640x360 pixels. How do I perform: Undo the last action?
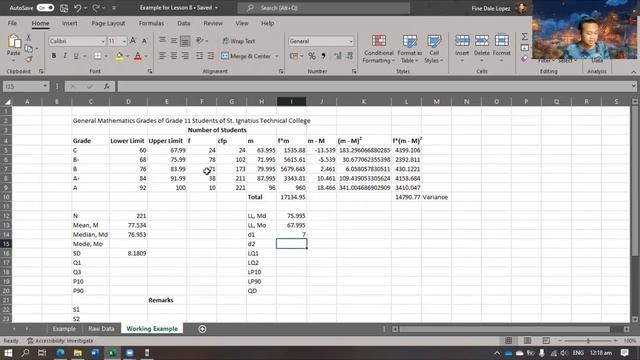pos(78,8)
